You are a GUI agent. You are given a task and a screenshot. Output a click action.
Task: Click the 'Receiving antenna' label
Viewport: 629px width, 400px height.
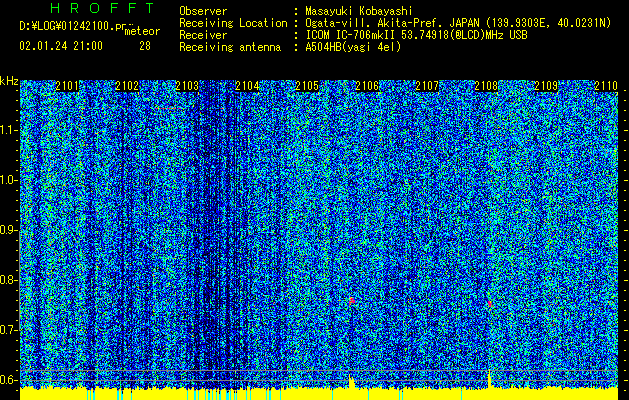(230, 47)
